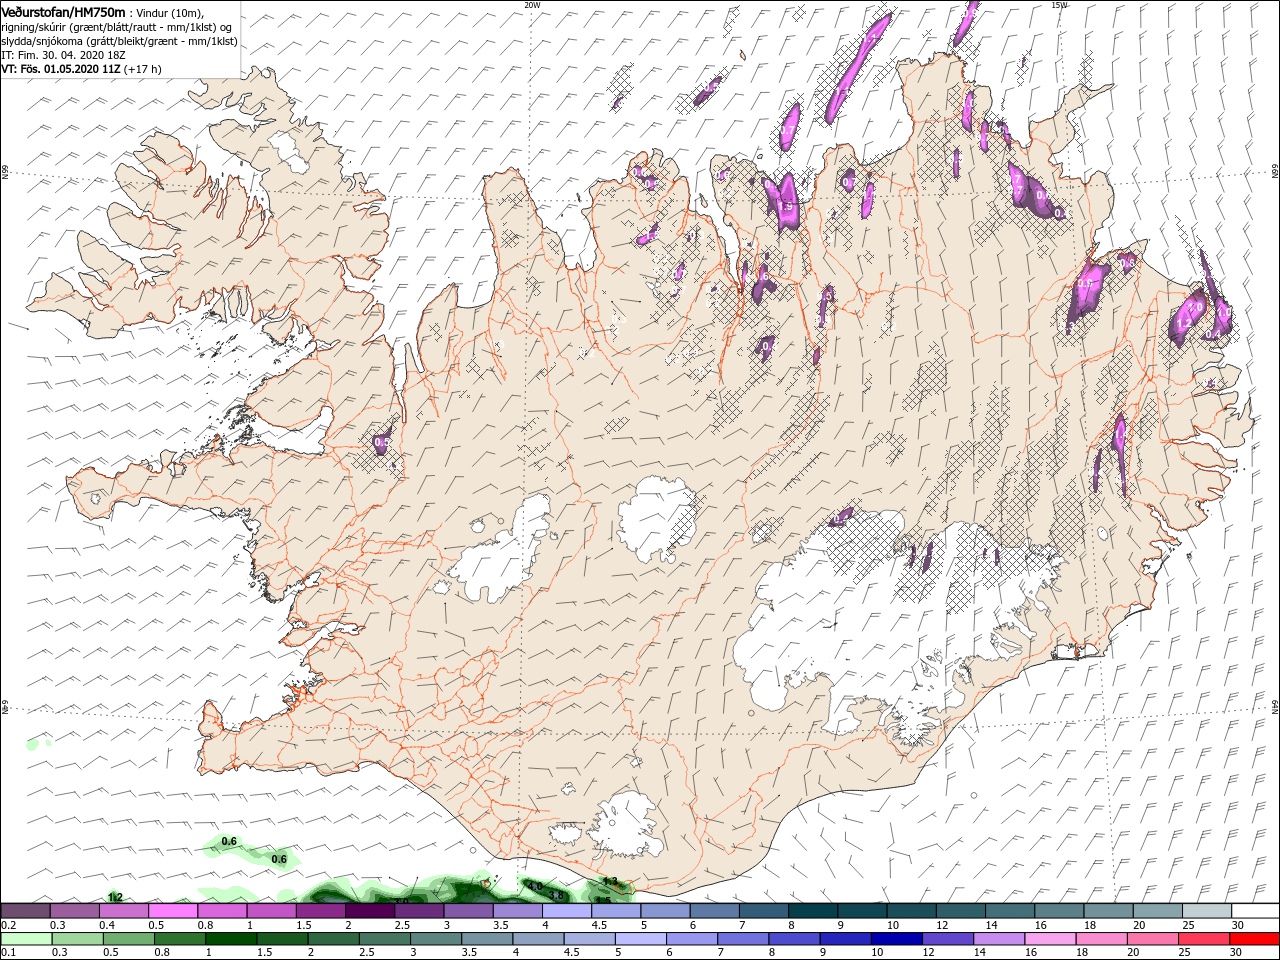Viewport: 1280px width, 960px height.
Task: Click the snow scale swatch labeled 6
Action: (713, 911)
